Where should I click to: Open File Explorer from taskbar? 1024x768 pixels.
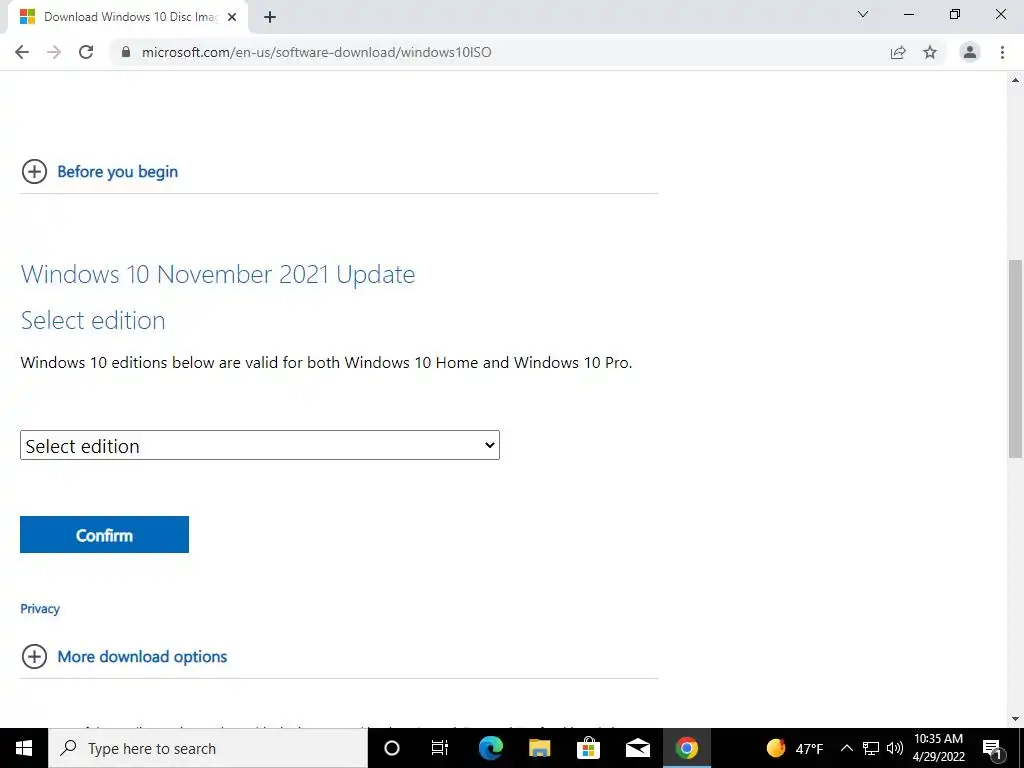539,748
